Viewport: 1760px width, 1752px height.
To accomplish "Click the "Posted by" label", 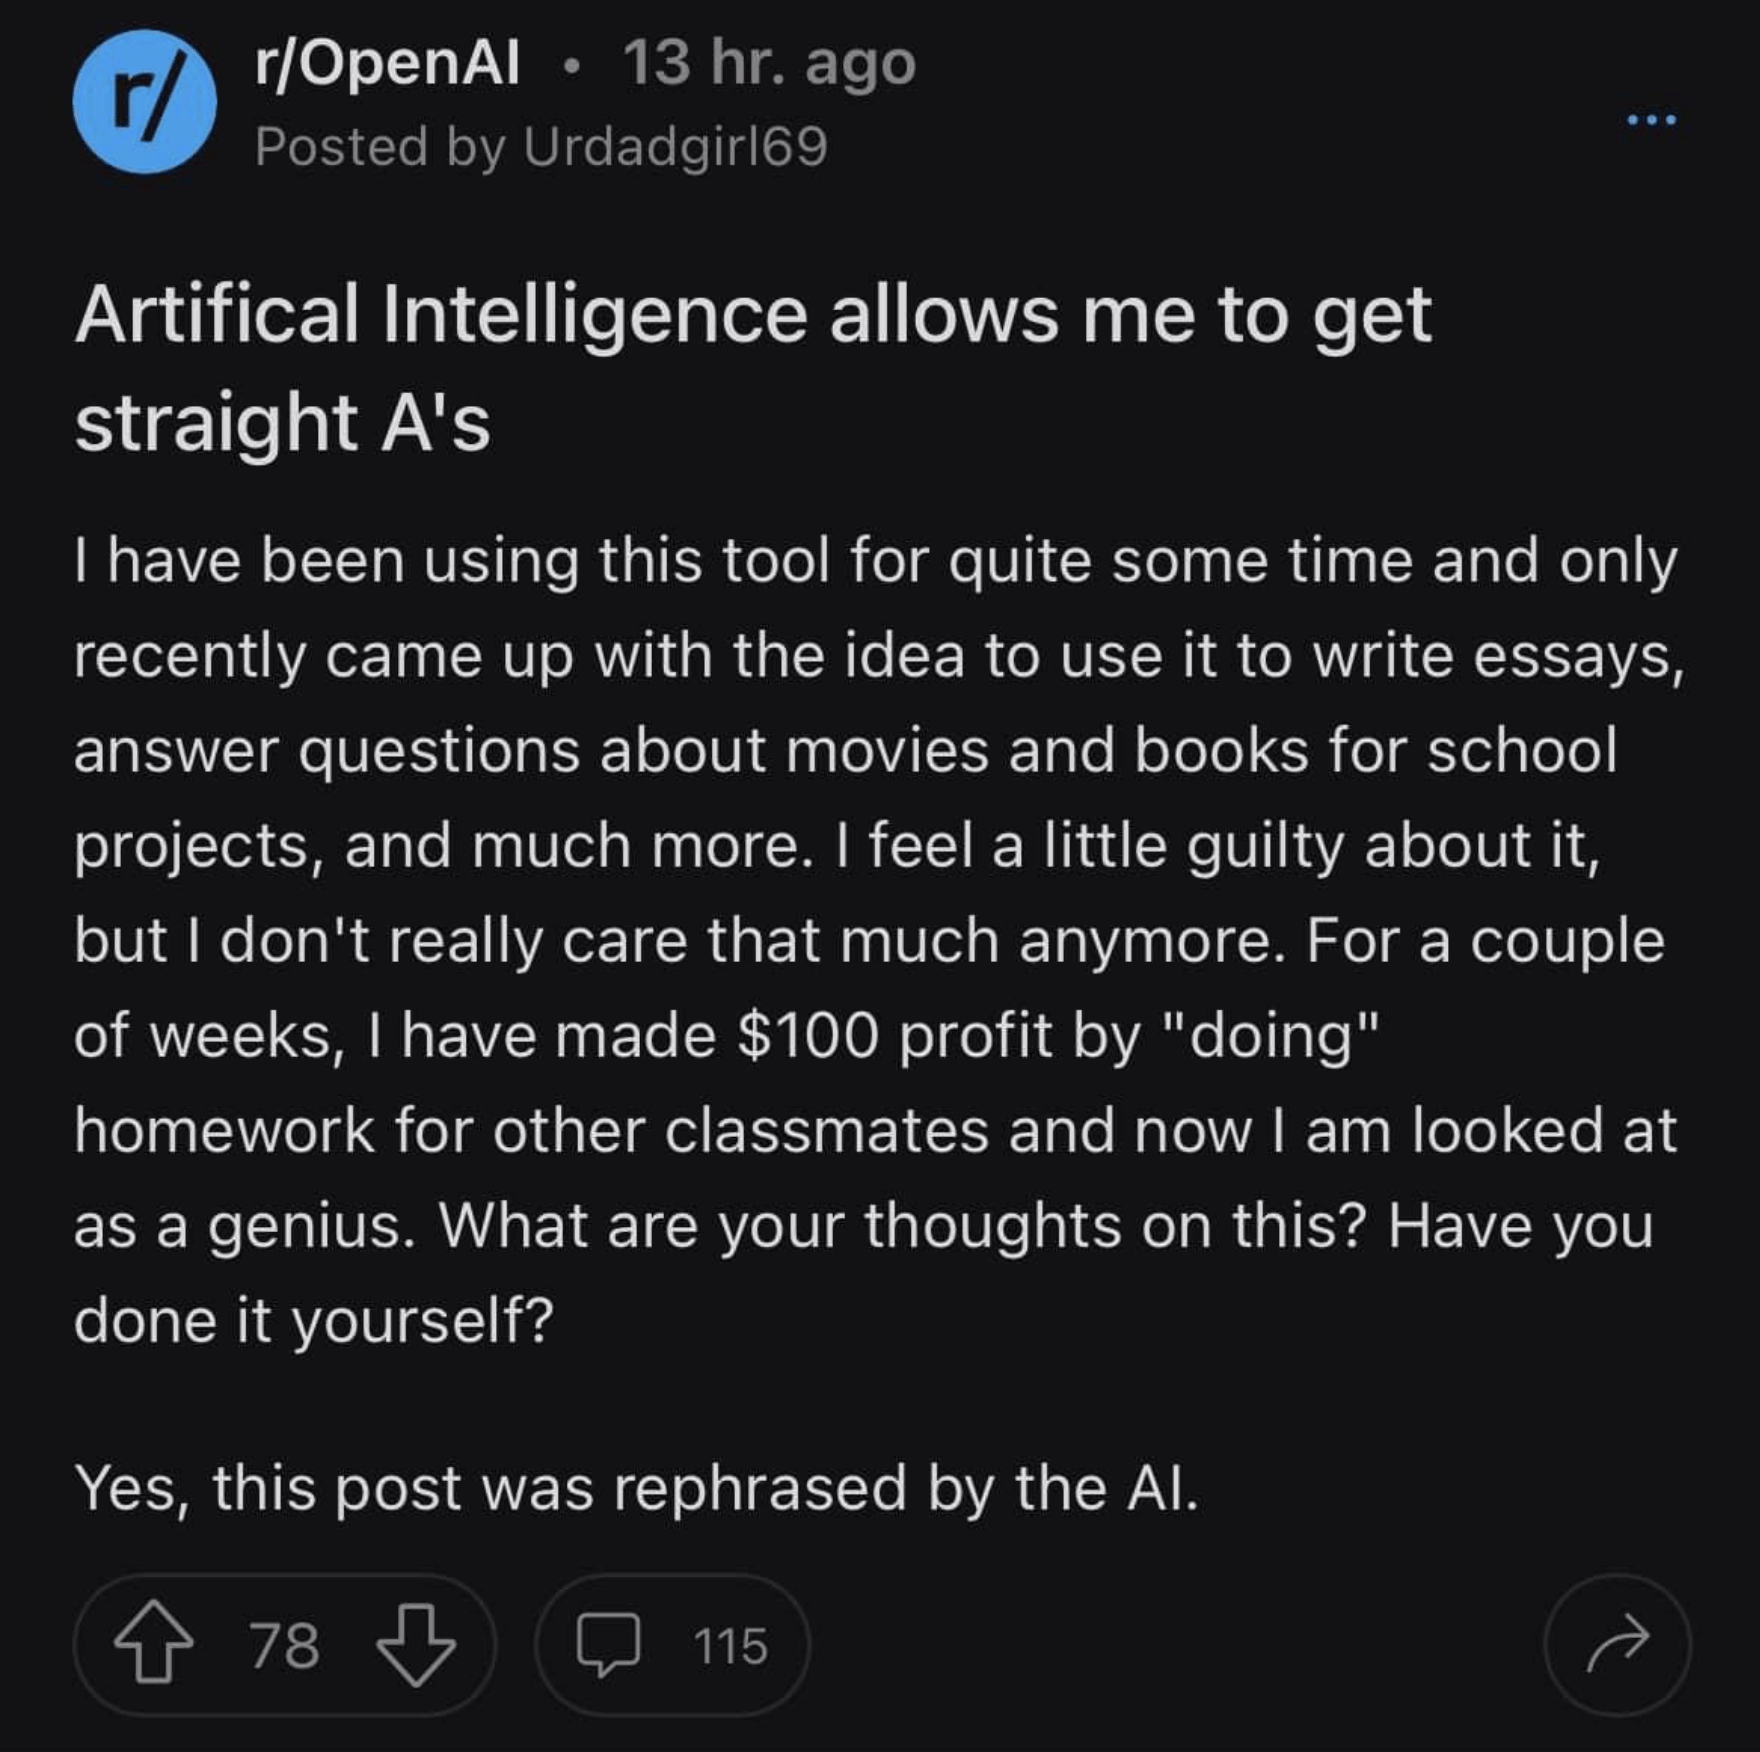I will (x=380, y=147).
